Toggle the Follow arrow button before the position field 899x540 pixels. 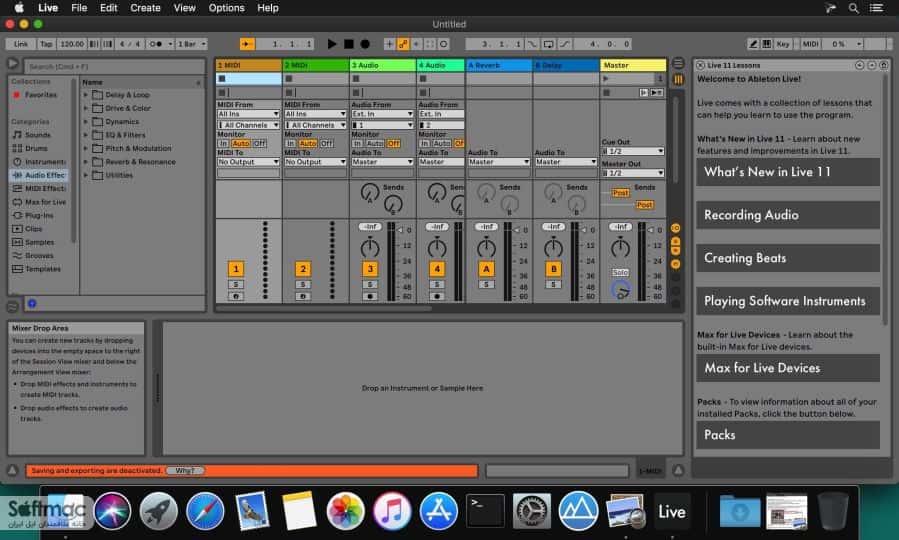point(247,44)
